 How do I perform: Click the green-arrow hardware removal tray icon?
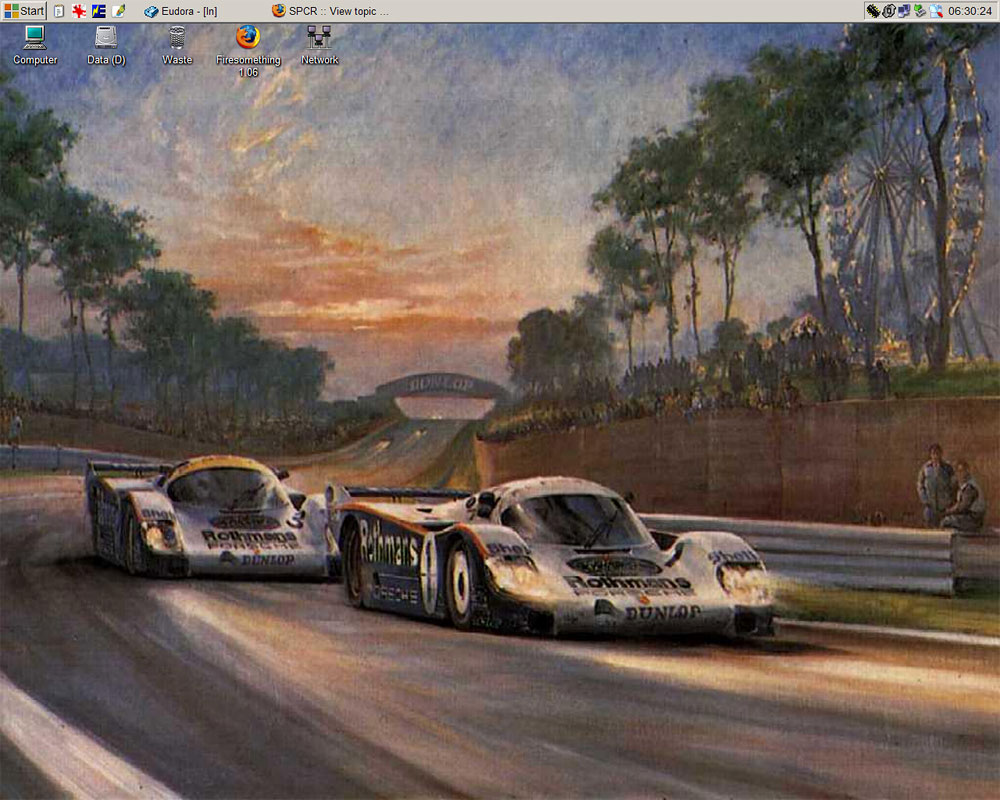pyautogui.click(x=920, y=11)
